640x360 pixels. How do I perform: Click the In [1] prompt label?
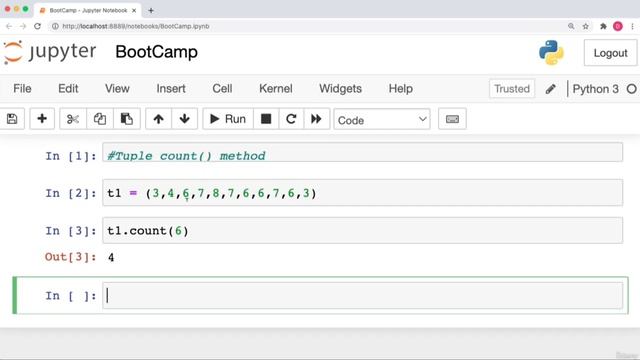point(71,156)
